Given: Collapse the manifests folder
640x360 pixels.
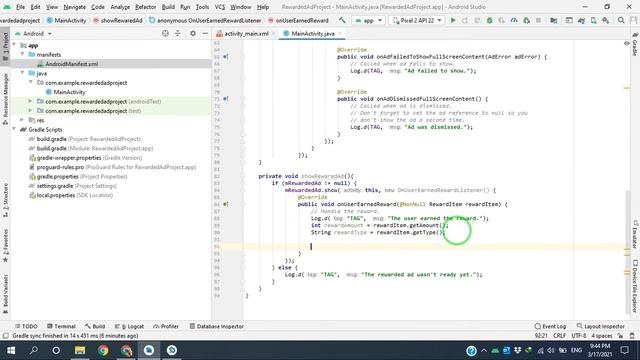Looking at the screenshot, I should (22, 55).
